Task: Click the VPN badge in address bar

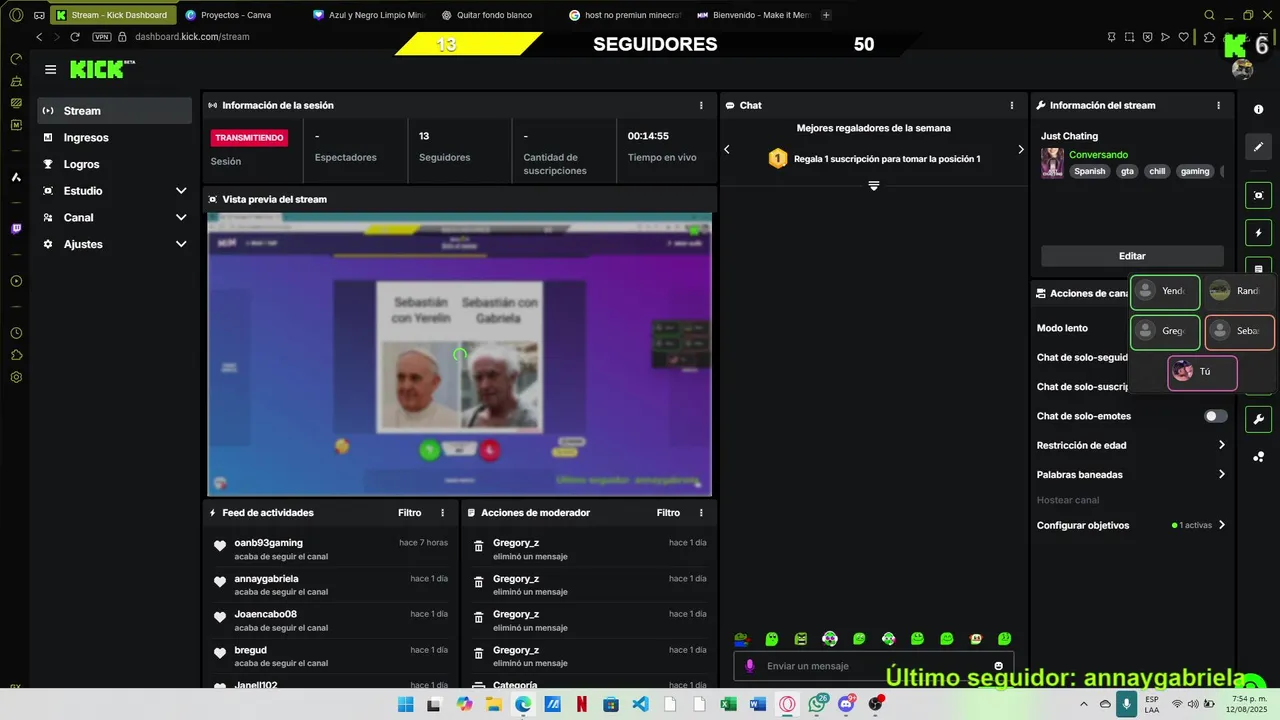Action: tap(101, 37)
